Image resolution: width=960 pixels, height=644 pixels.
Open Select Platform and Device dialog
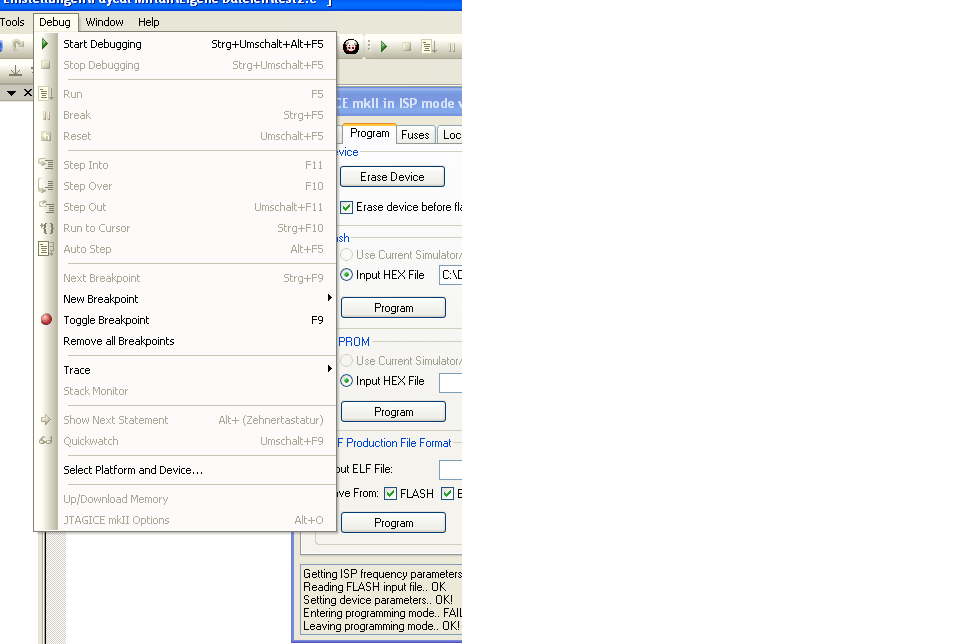coord(185,470)
